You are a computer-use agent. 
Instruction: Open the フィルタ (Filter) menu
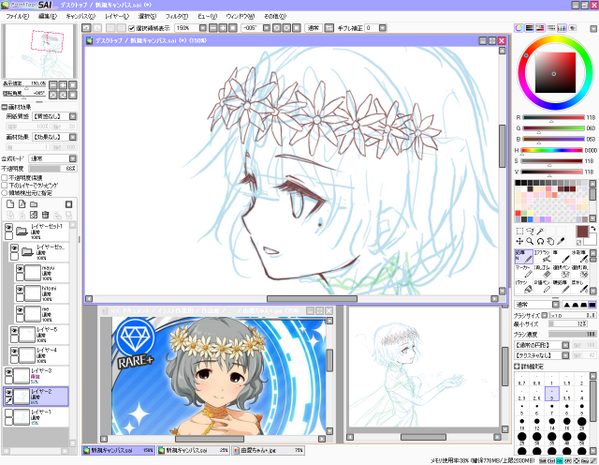pos(176,16)
